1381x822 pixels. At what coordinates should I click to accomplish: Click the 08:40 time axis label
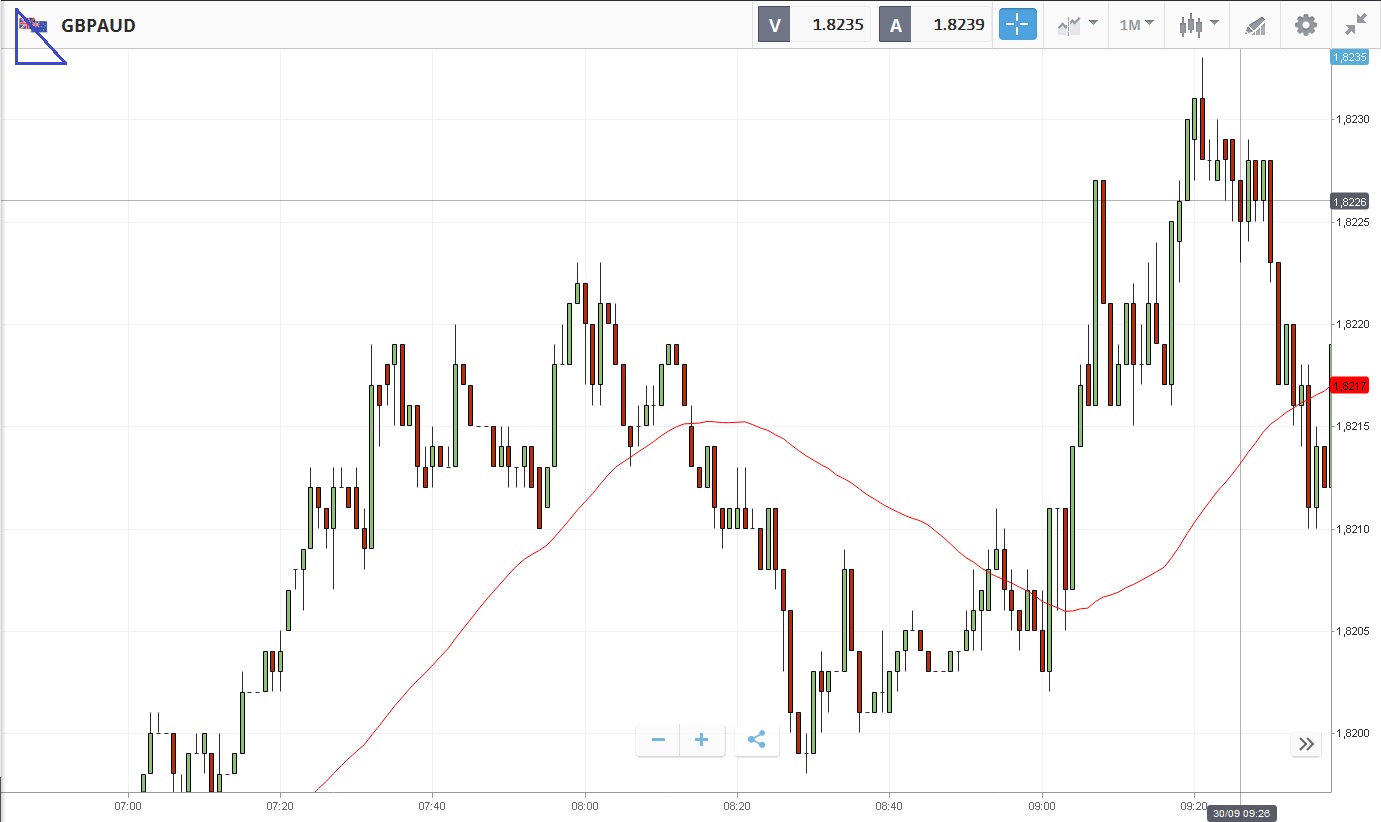889,805
